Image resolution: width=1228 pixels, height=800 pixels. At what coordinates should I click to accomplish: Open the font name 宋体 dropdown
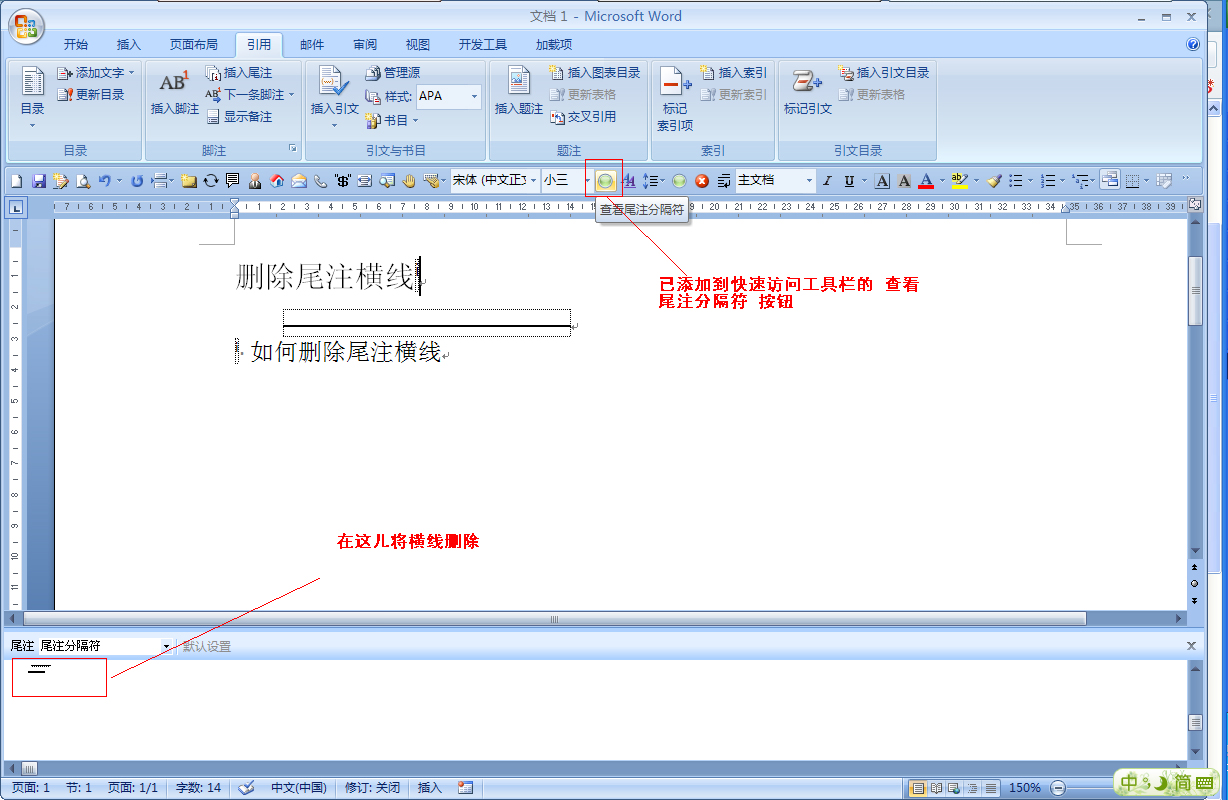coord(533,181)
